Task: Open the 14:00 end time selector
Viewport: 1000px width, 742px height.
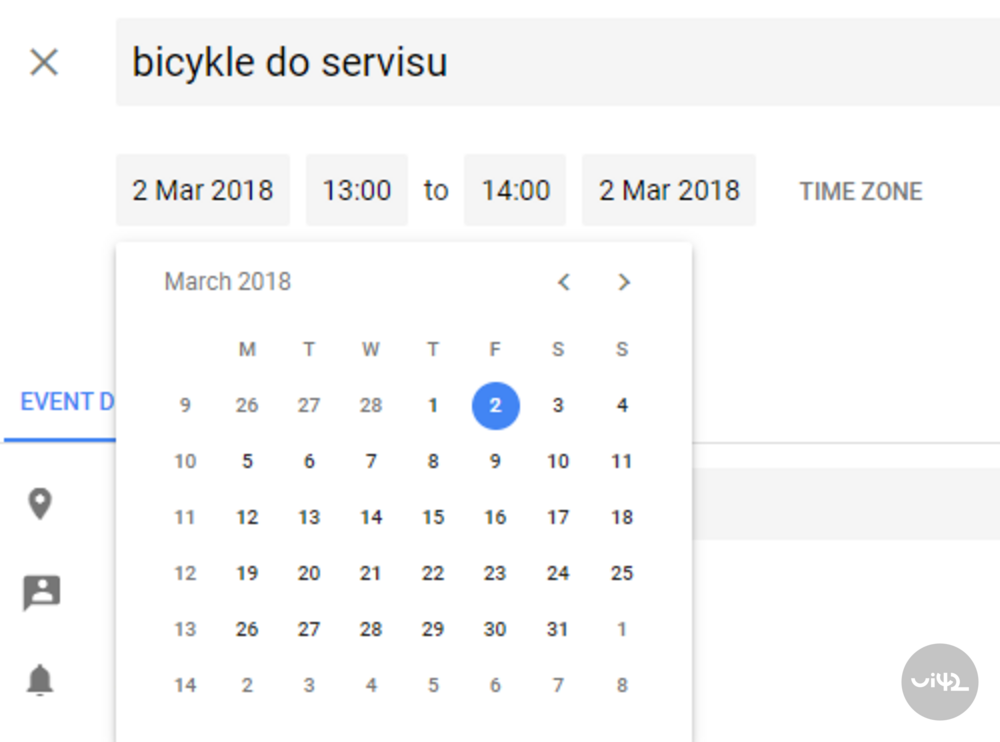Action: click(515, 190)
